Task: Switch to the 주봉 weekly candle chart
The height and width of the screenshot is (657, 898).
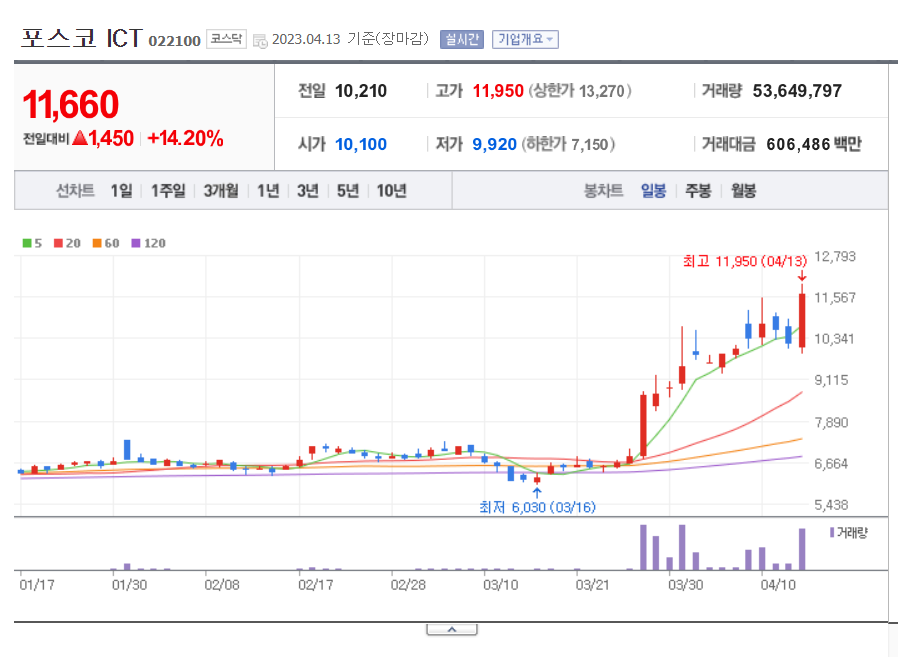Action: (x=698, y=191)
